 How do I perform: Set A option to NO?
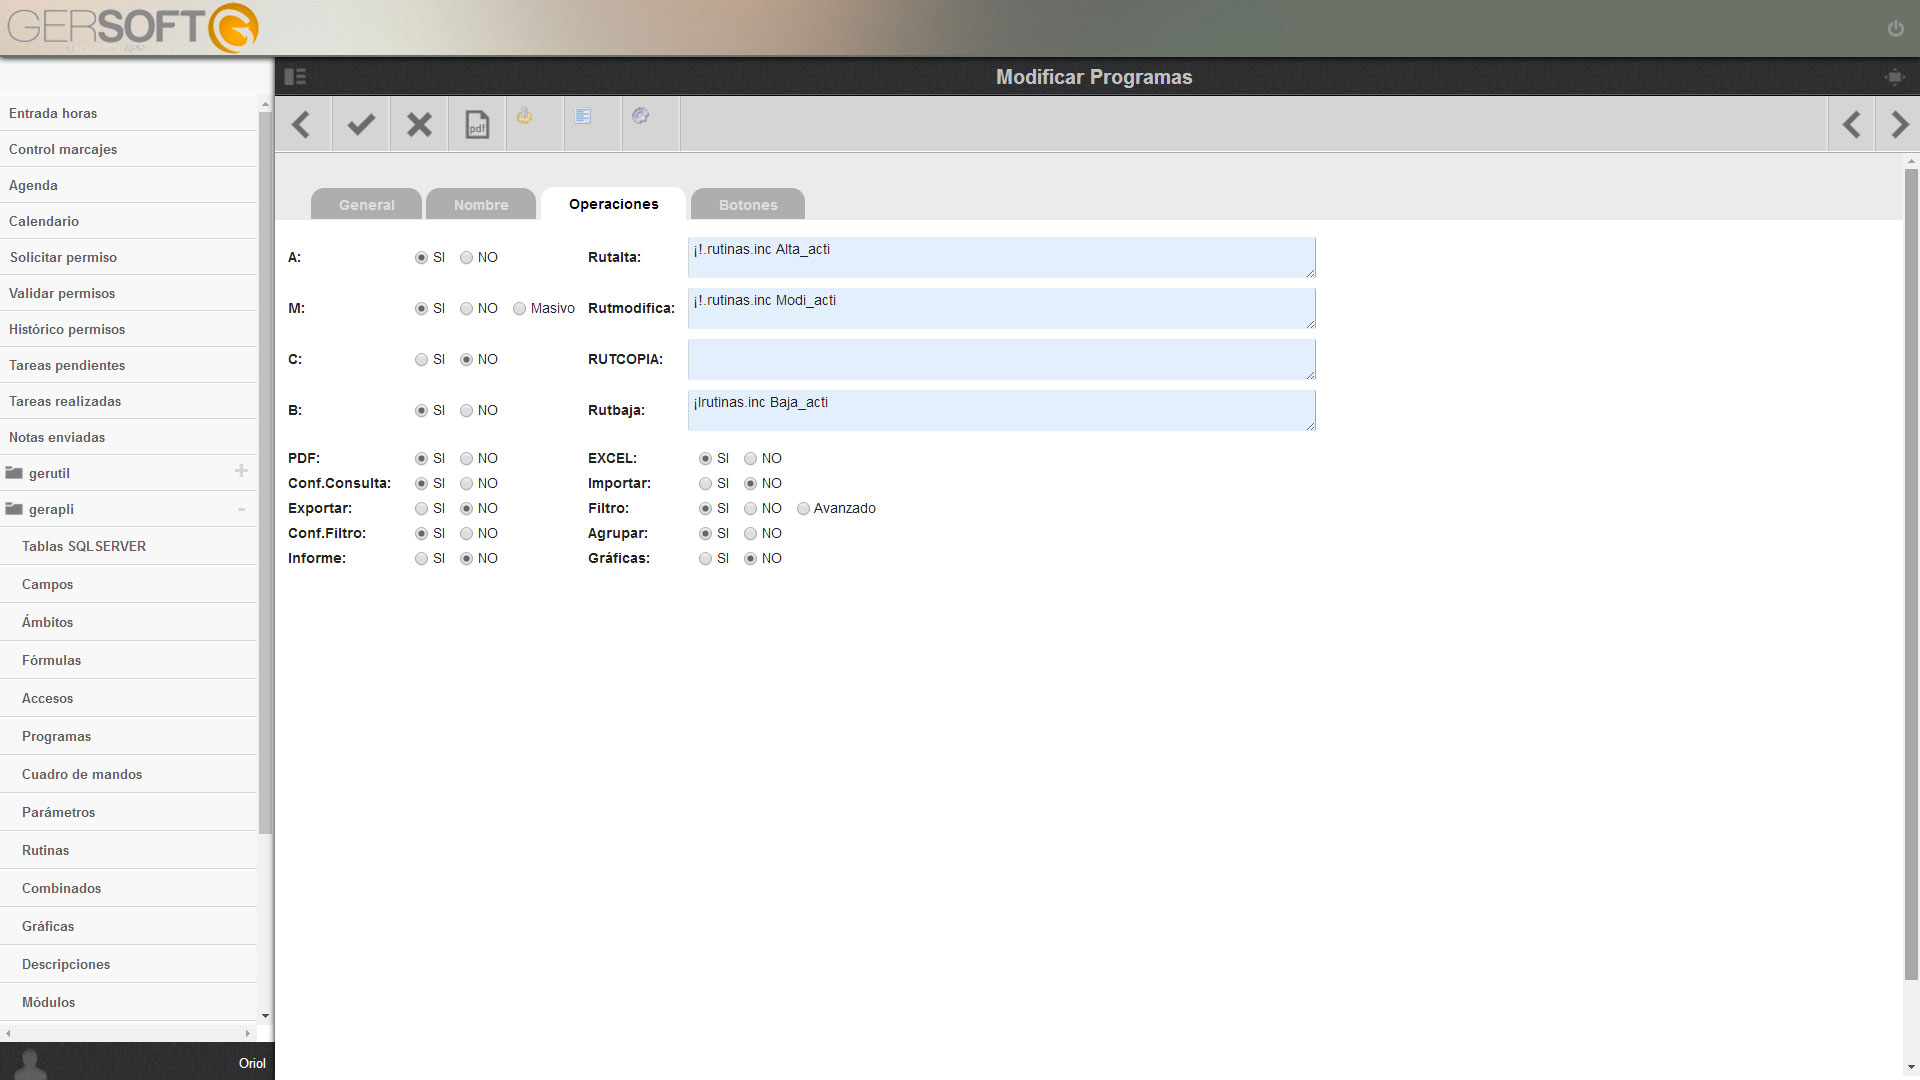point(466,258)
